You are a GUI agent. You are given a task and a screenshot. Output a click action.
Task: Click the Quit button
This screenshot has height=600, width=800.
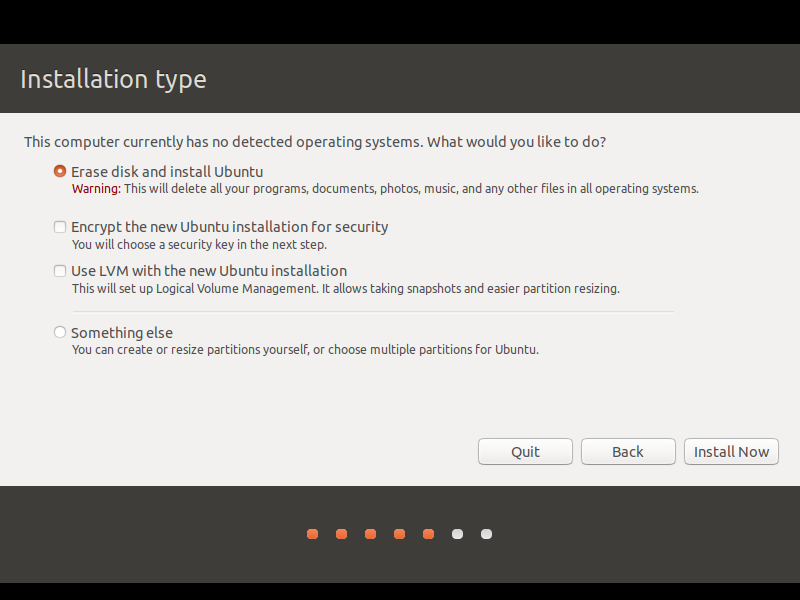[x=525, y=452]
